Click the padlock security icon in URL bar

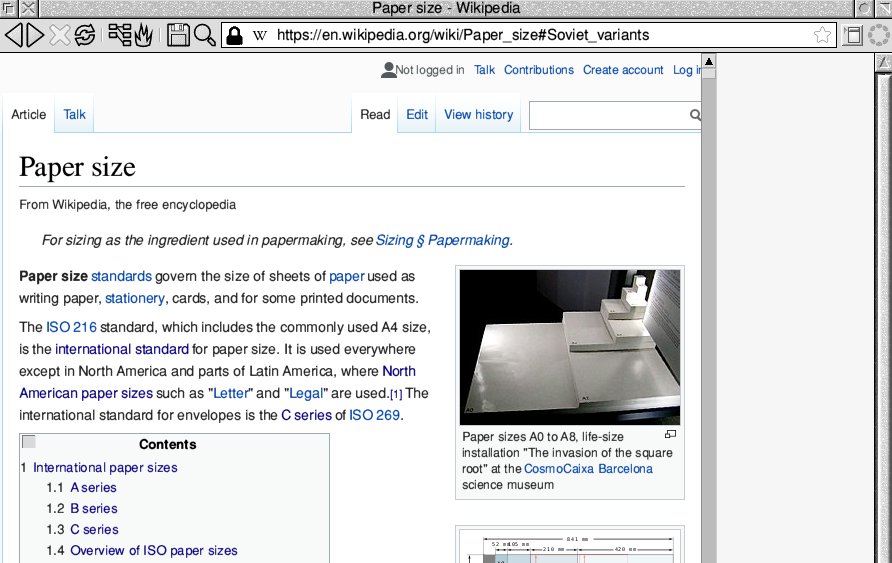(x=234, y=35)
